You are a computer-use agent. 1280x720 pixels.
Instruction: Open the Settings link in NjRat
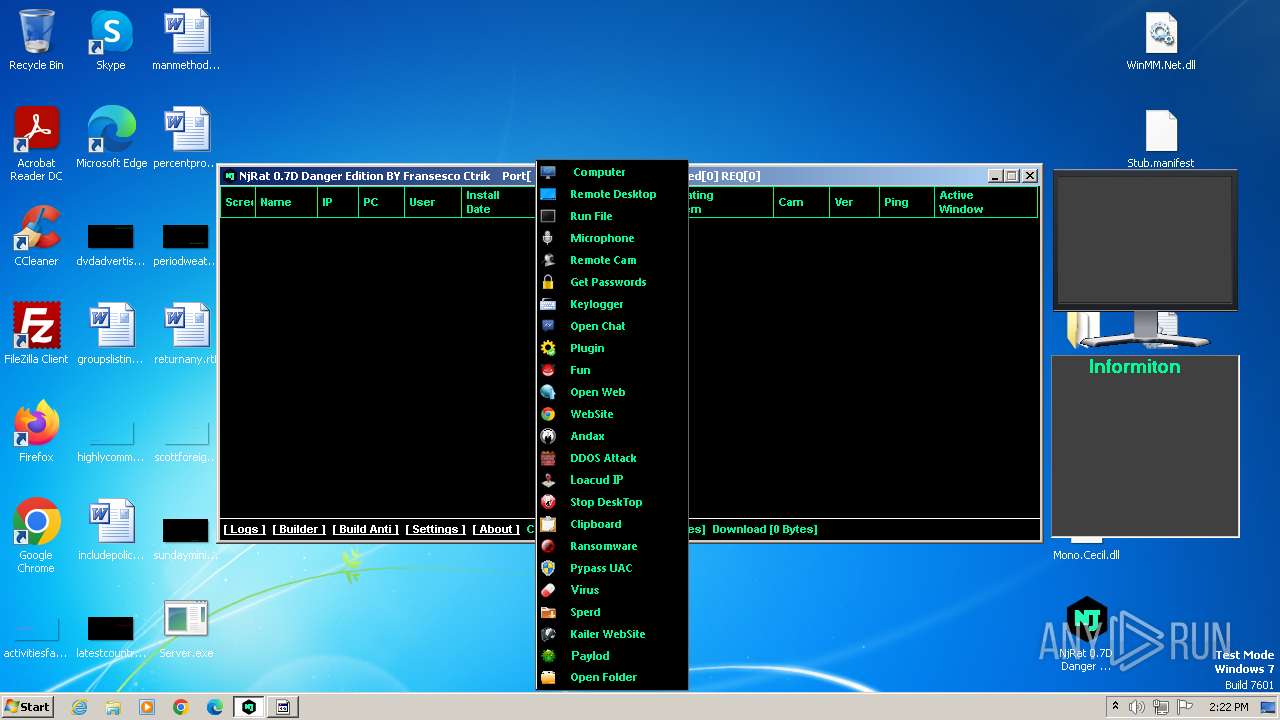pos(435,529)
